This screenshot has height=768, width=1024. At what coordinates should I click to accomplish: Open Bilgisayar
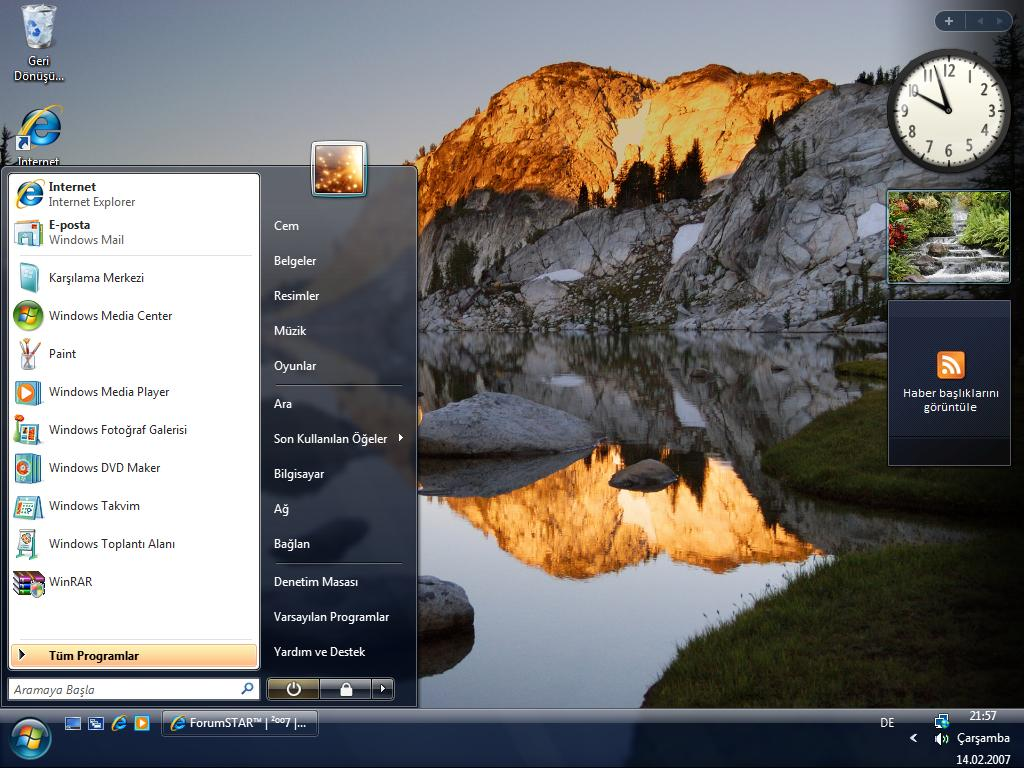coord(338,473)
